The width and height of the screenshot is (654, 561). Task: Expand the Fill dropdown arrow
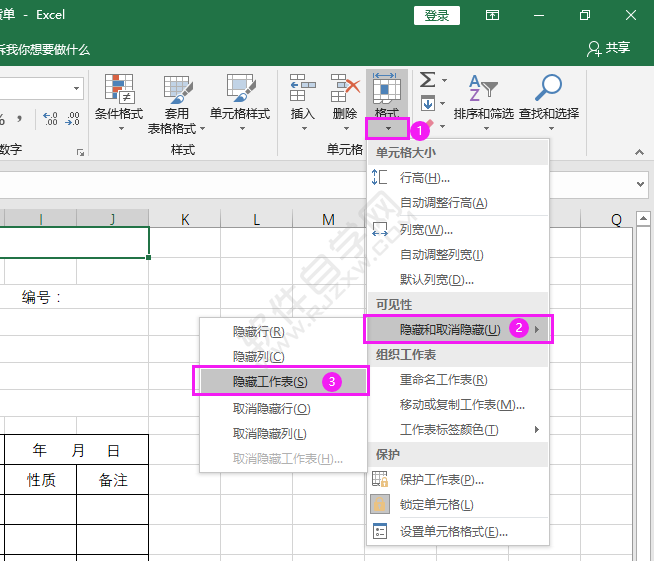[443, 103]
